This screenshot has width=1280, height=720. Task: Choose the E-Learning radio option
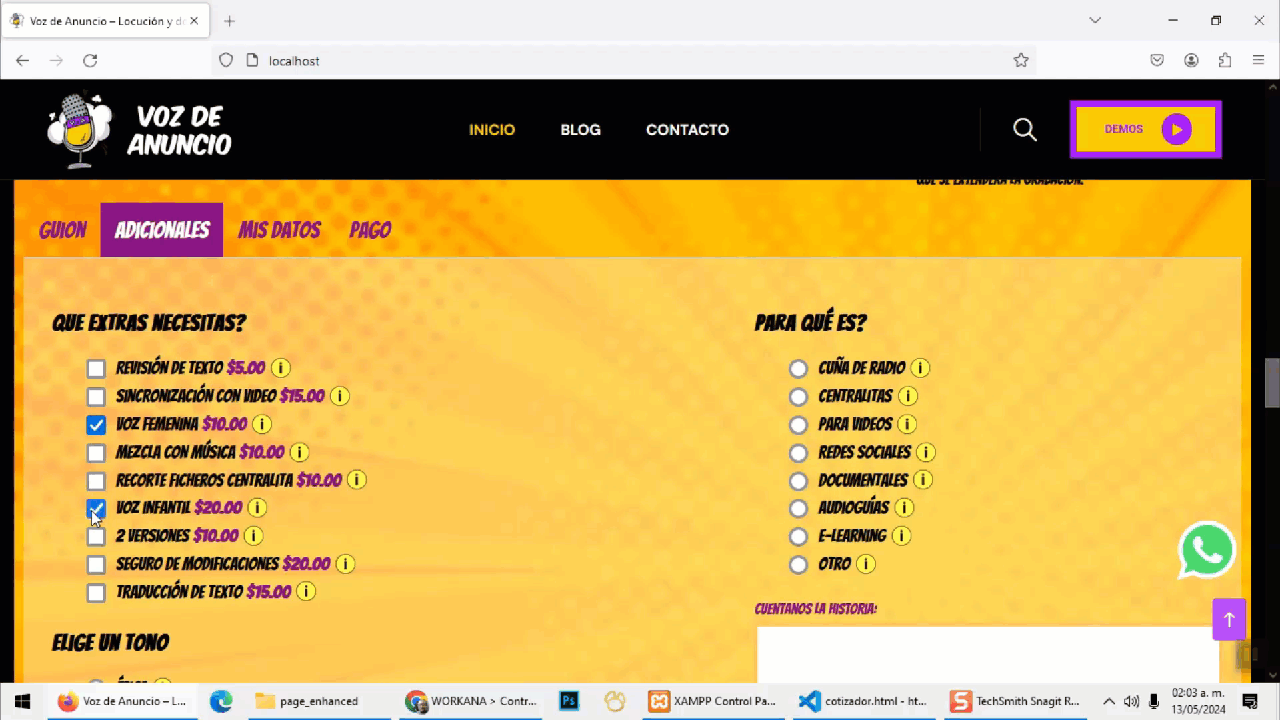(798, 537)
